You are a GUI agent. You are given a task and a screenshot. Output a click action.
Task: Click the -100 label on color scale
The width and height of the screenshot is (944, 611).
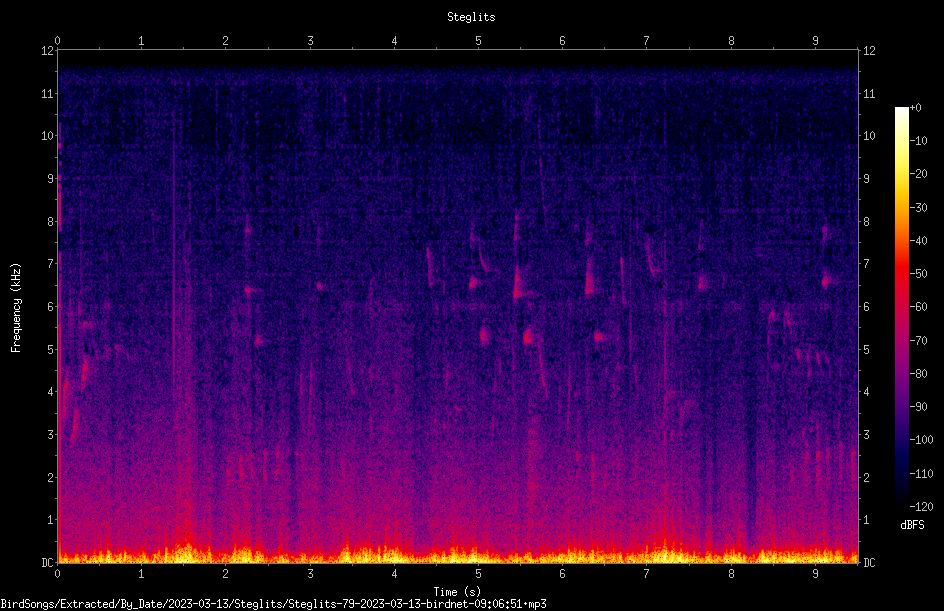(921, 440)
